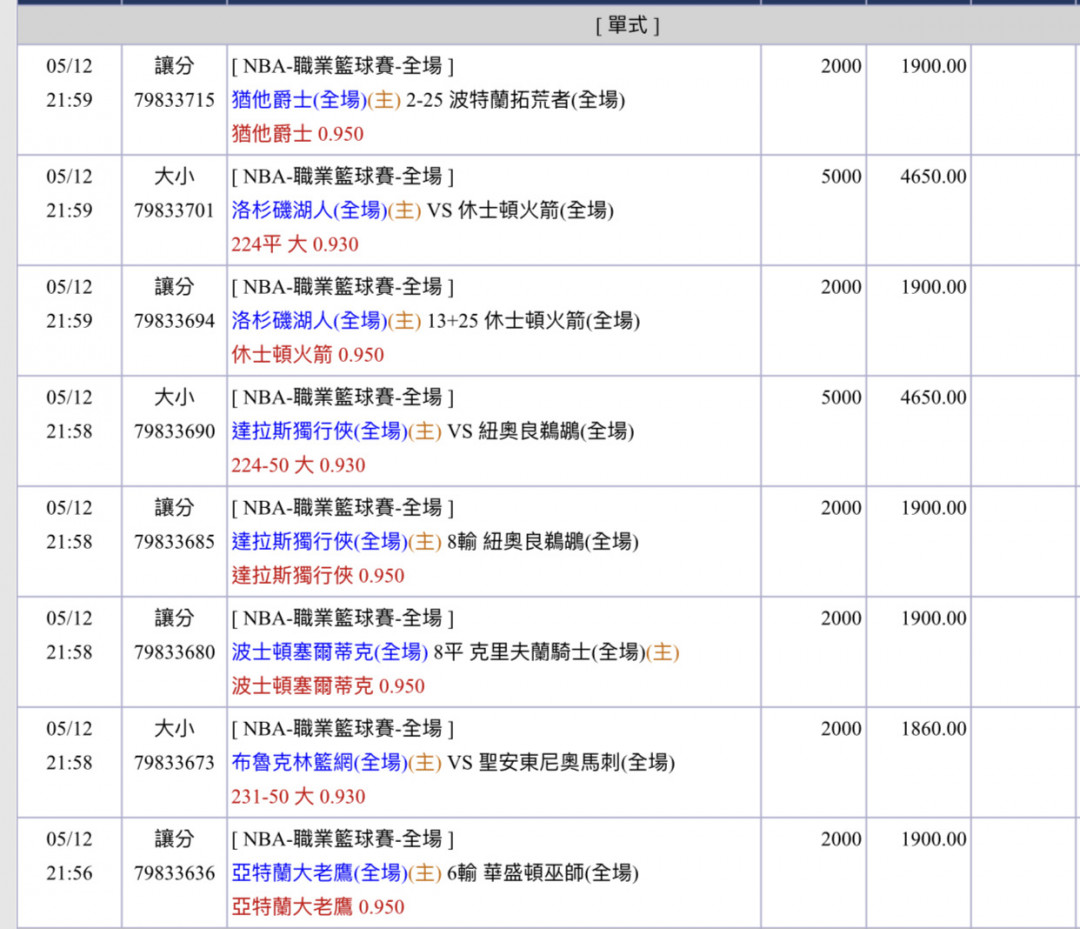This screenshot has width=1080, height=929.
Task: Click 5000 stake in order 79833701 row
Action: [x=841, y=177]
